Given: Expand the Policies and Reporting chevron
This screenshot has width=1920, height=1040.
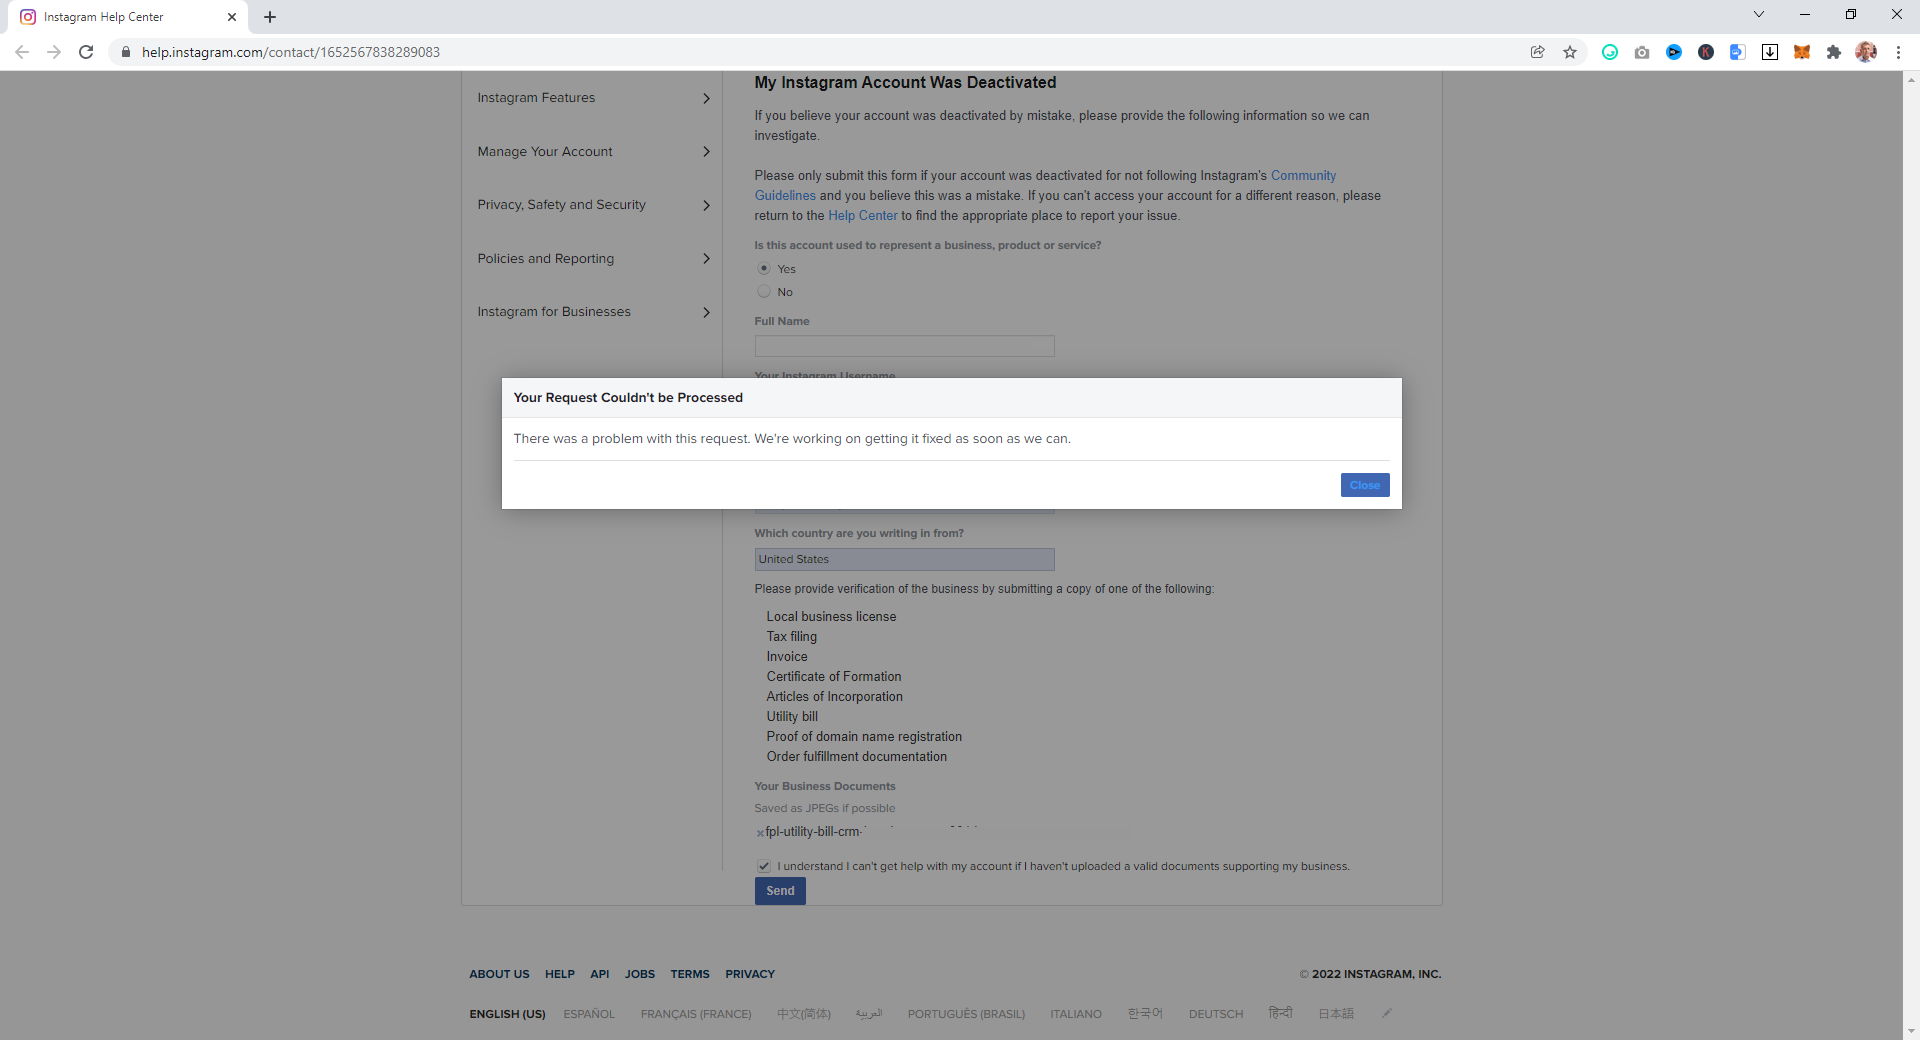Looking at the screenshot, I should click(706, 259).
